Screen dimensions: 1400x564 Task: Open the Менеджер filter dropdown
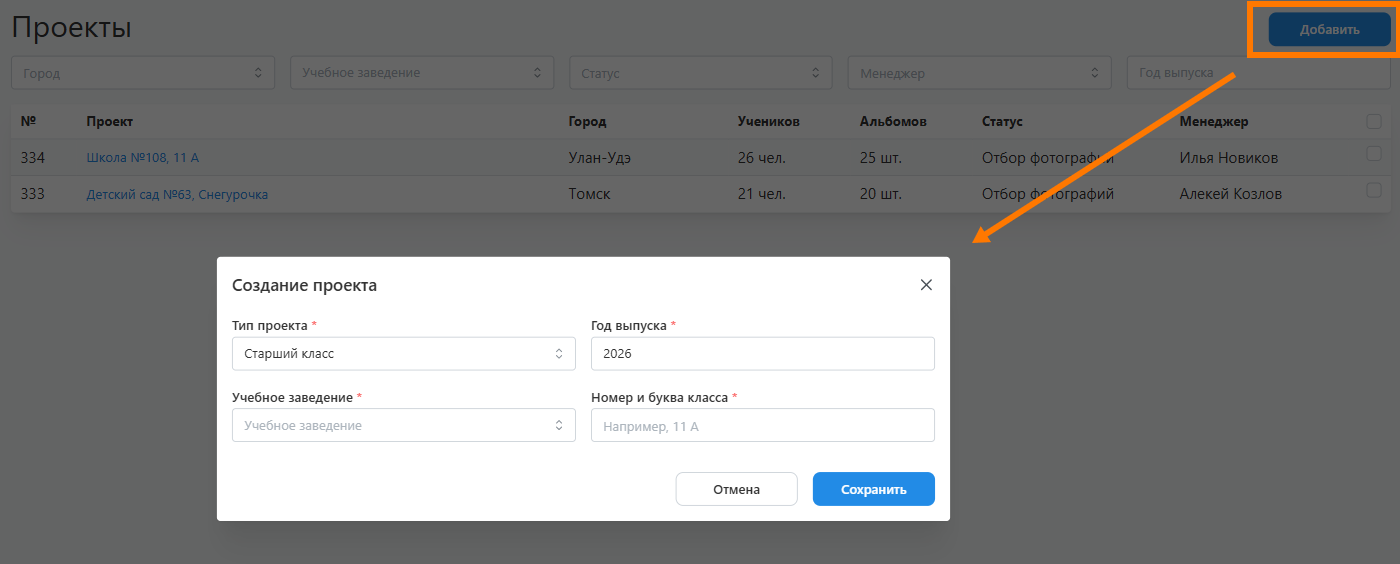pos(979,73)
